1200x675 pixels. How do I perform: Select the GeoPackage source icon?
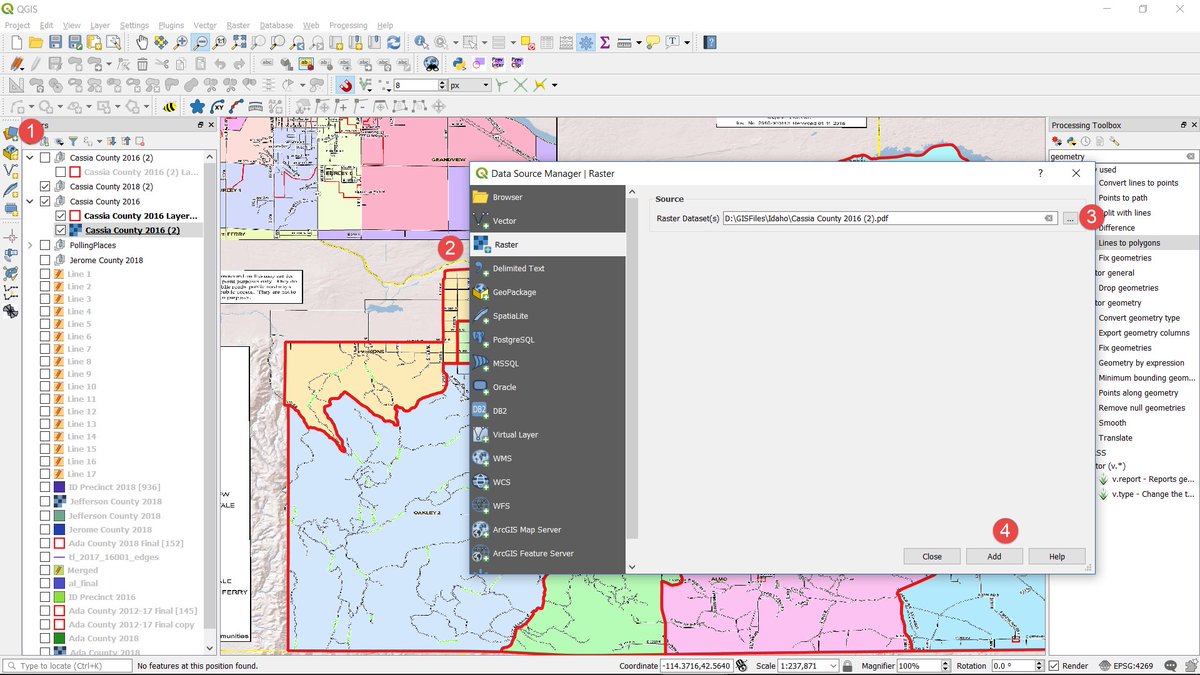480,292
